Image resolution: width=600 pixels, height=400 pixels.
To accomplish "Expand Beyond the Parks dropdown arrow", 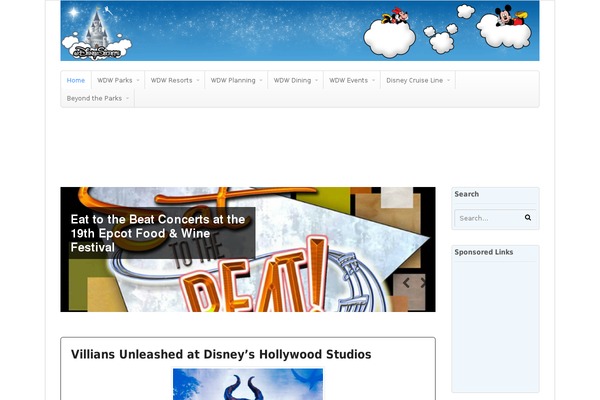I will coord(127,98).
